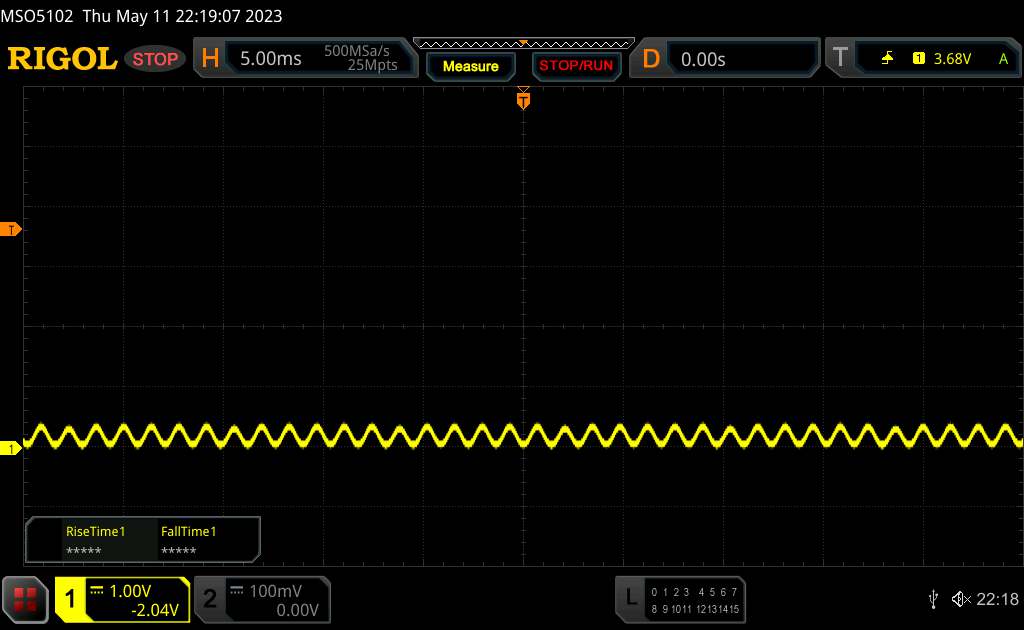
Task: Open the 500MSa/s sample rate info
Action: point(357,51)
